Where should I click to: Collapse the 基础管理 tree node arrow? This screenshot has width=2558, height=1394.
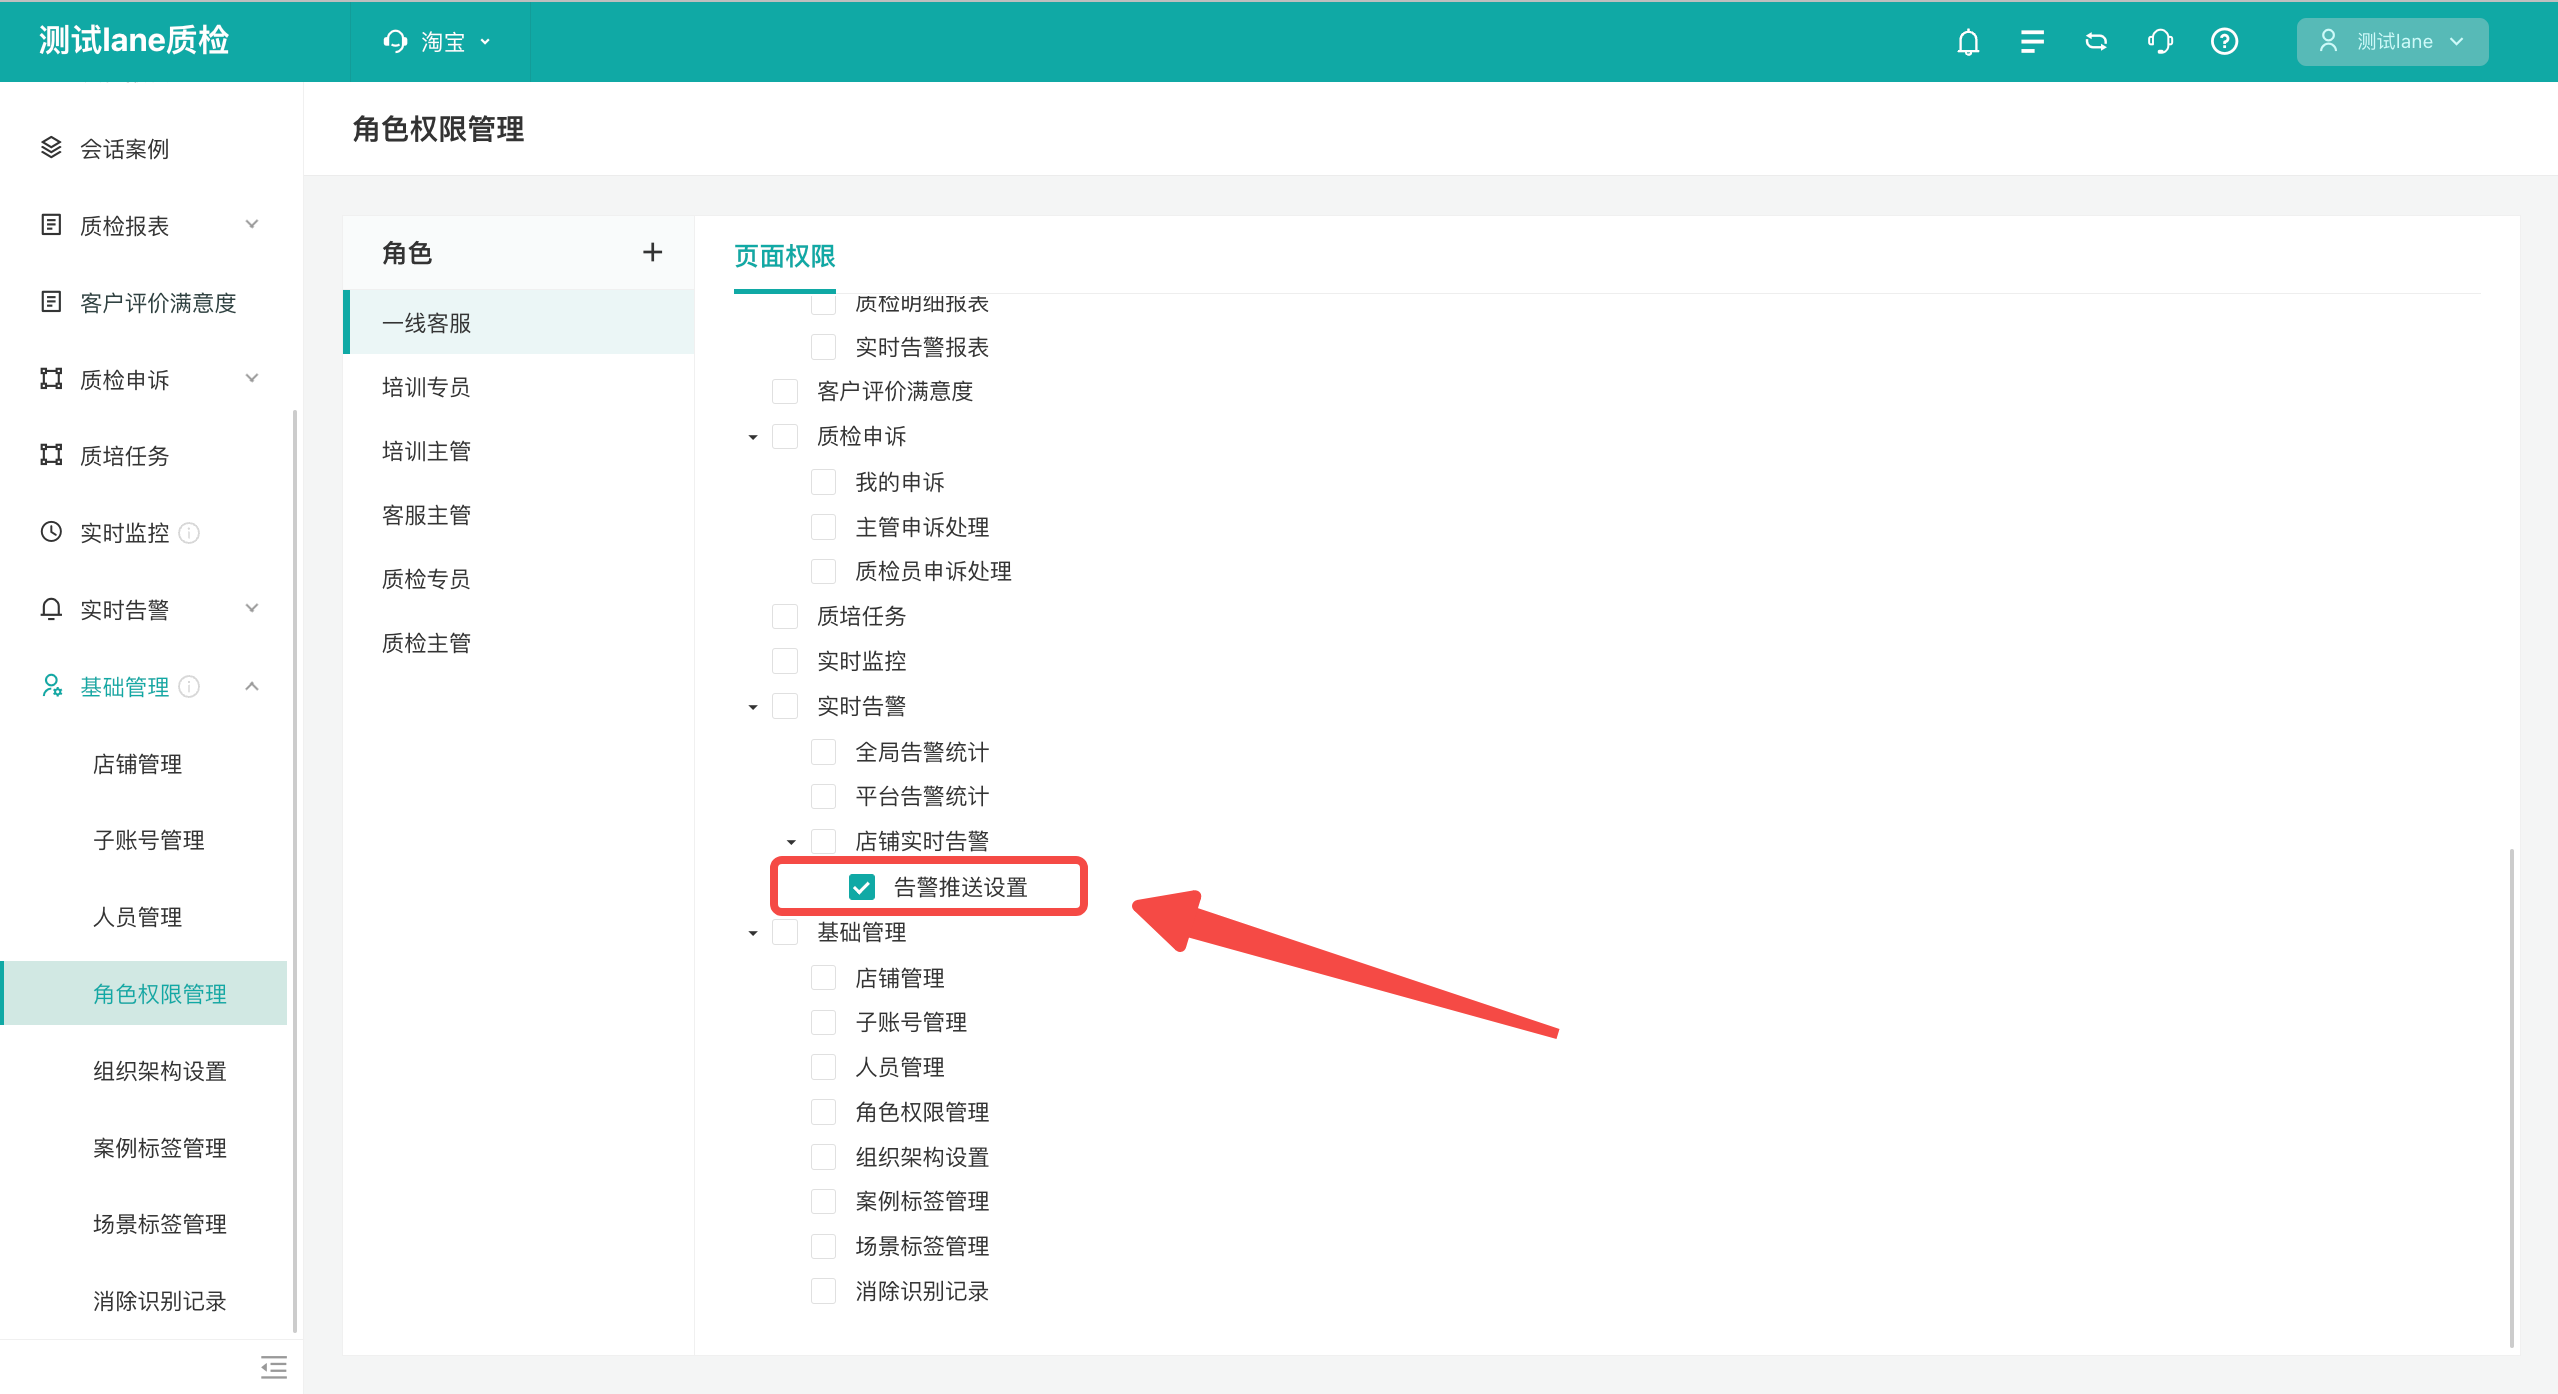pos(753,933)
